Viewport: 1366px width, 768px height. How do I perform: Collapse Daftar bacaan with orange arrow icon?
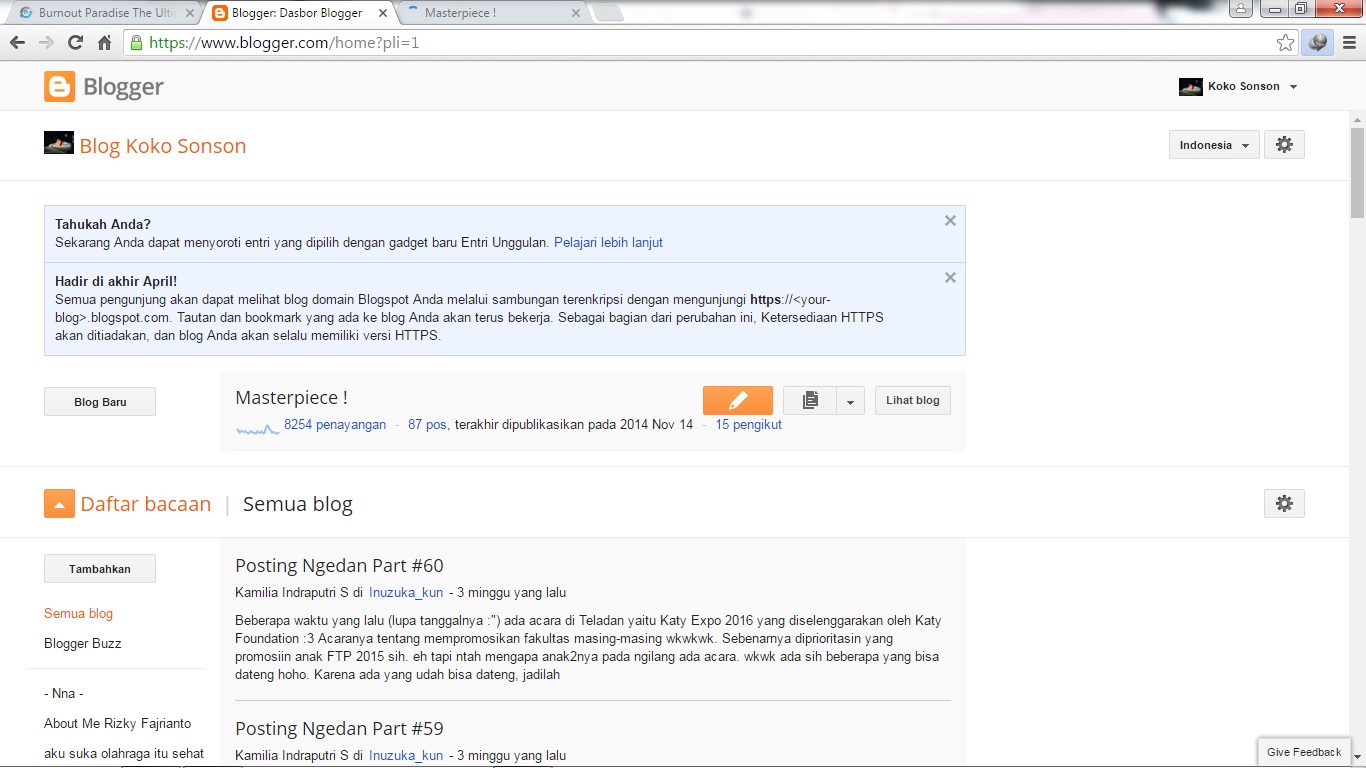[x=59, y=504]
